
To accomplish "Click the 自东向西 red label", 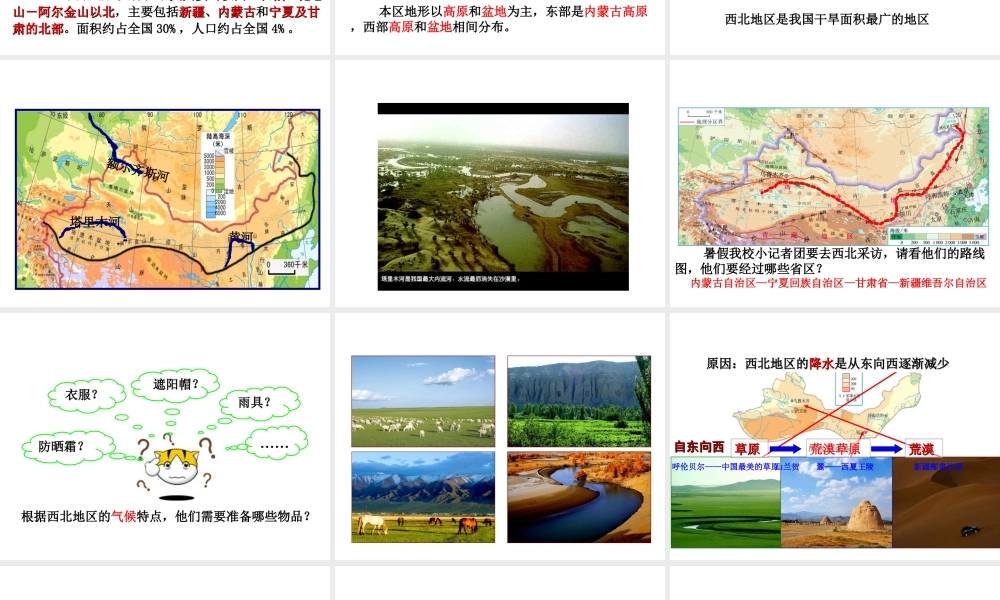I will [x=700, y=448].
